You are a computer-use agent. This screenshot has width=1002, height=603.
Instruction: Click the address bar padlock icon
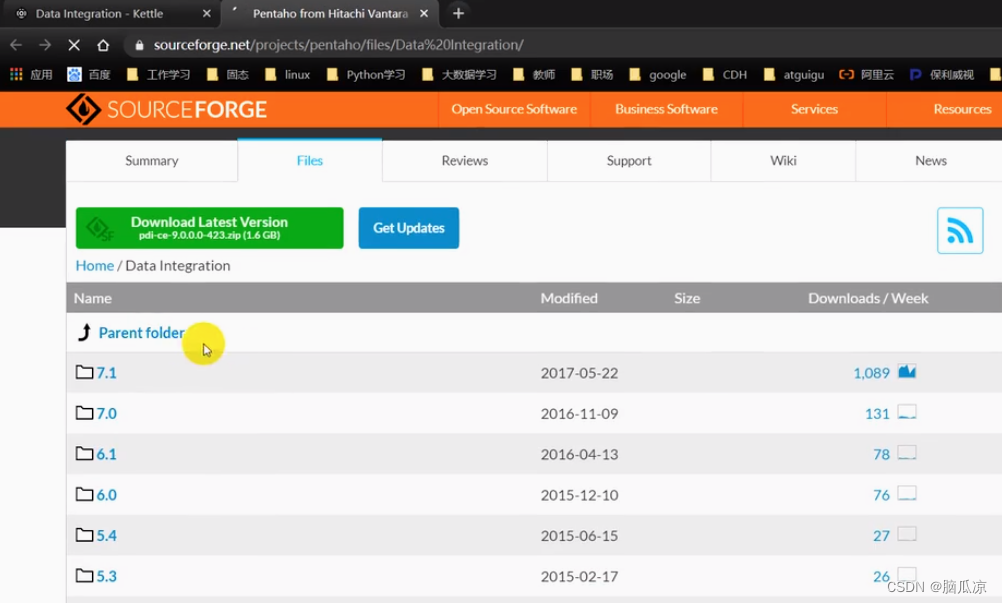pos(139,45)
